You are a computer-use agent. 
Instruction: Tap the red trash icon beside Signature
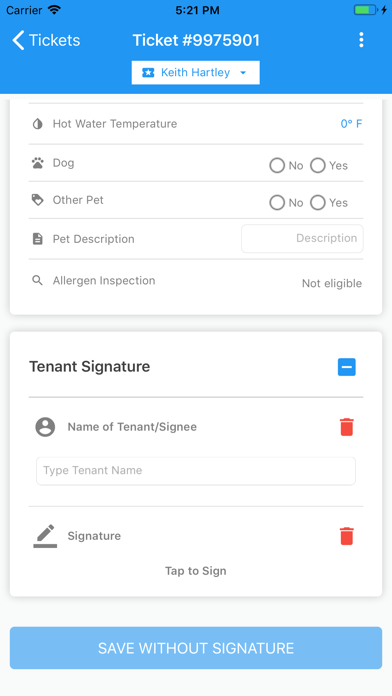tap(346, 536)
